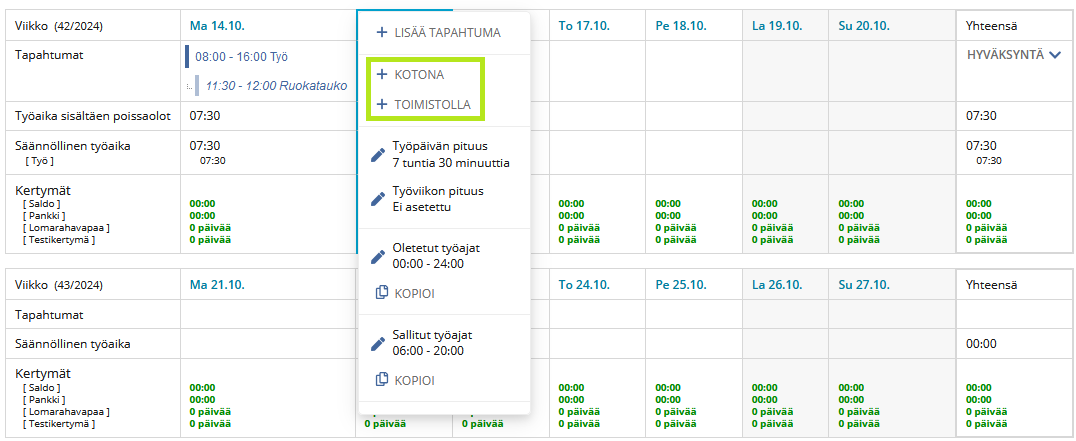Click the plus icon next to Kotona

[382, 75]
